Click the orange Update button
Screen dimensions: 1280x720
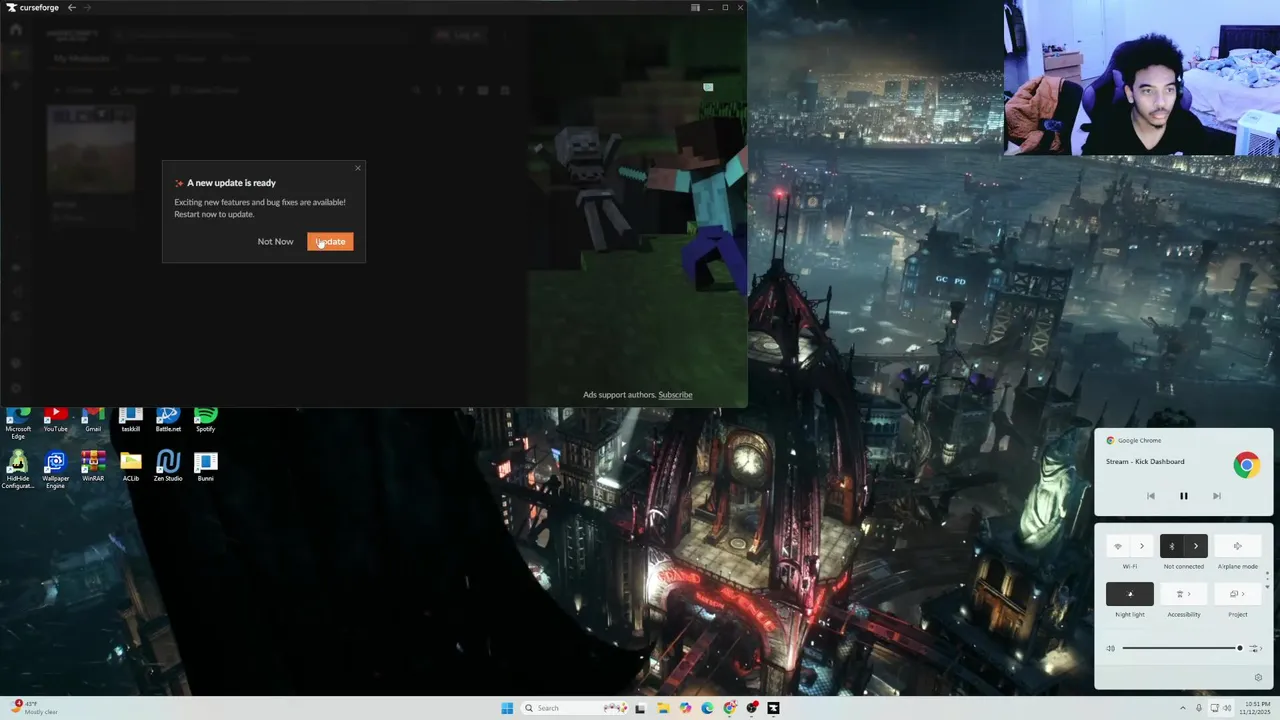330,241
